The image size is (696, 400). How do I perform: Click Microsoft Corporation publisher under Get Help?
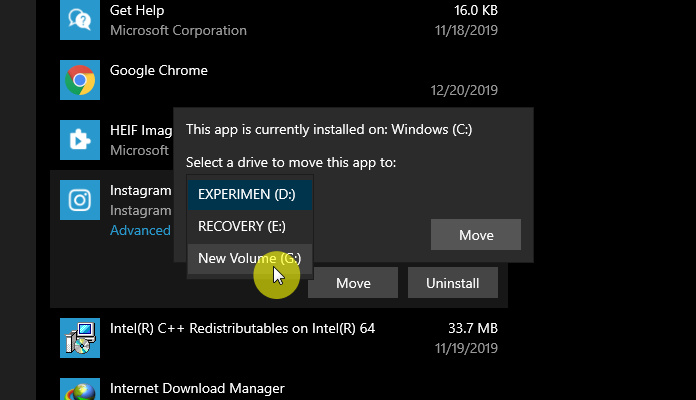[x=178, y=31]
